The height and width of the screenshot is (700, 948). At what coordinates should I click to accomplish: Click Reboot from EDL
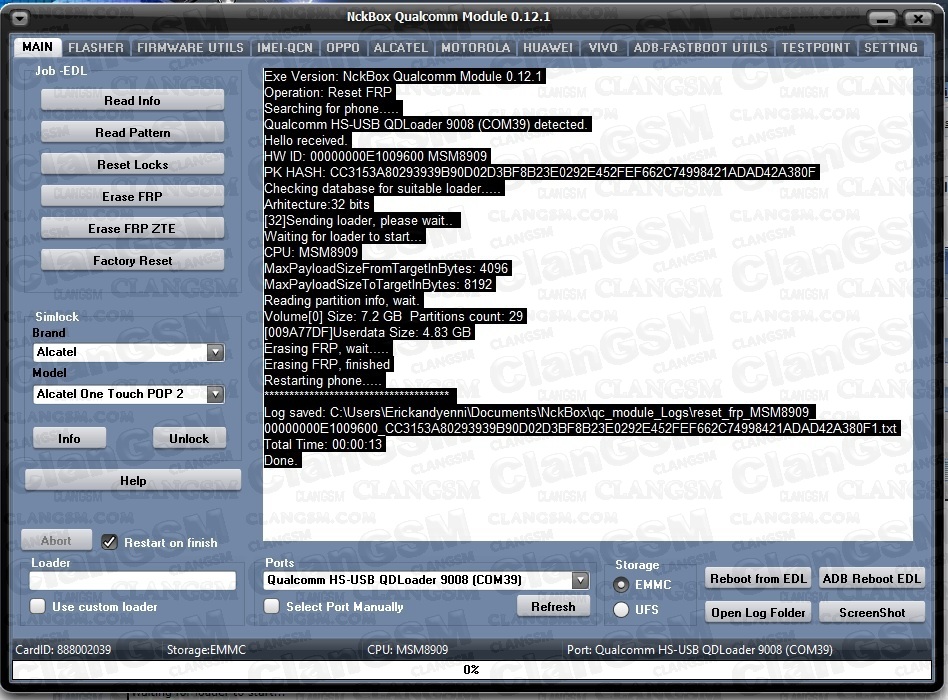(758, 578)
